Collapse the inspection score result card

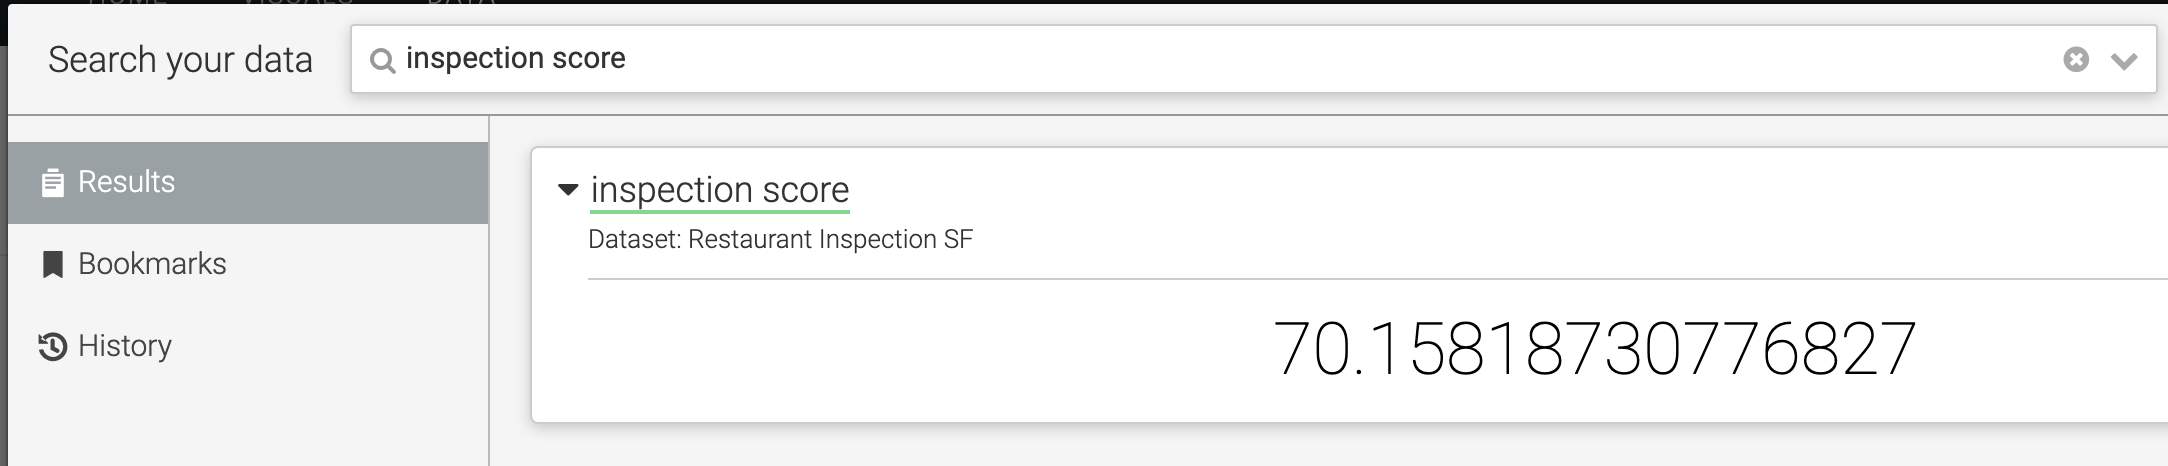click(x=568, y=189)
